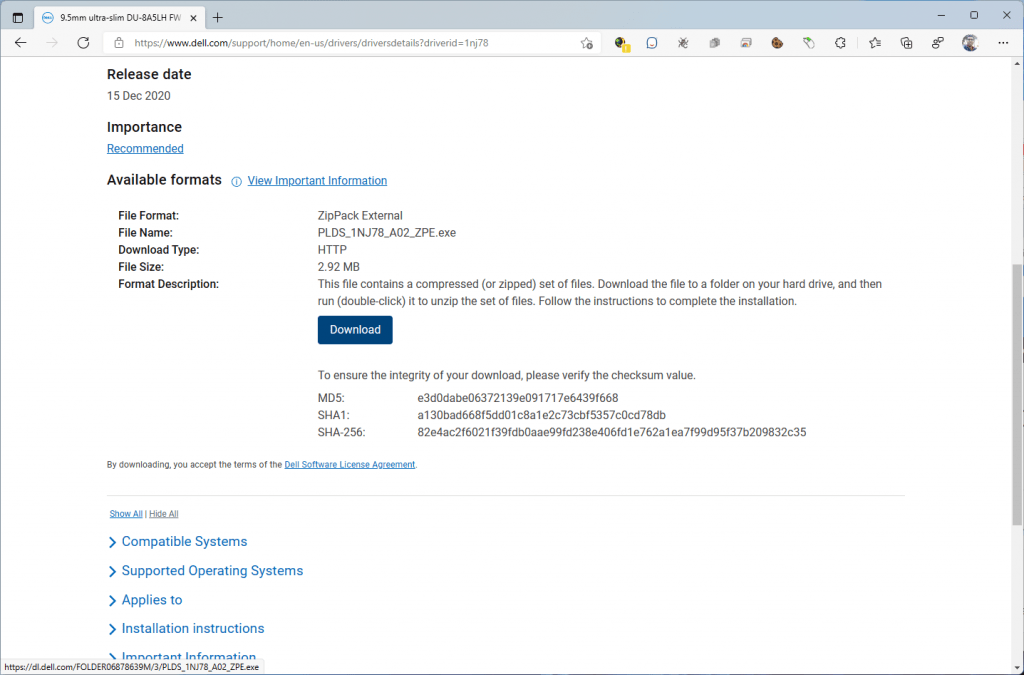The image size is (1024, 675).
Task: Refresh the Dell driver page
Action: click(x=83, y=43)
